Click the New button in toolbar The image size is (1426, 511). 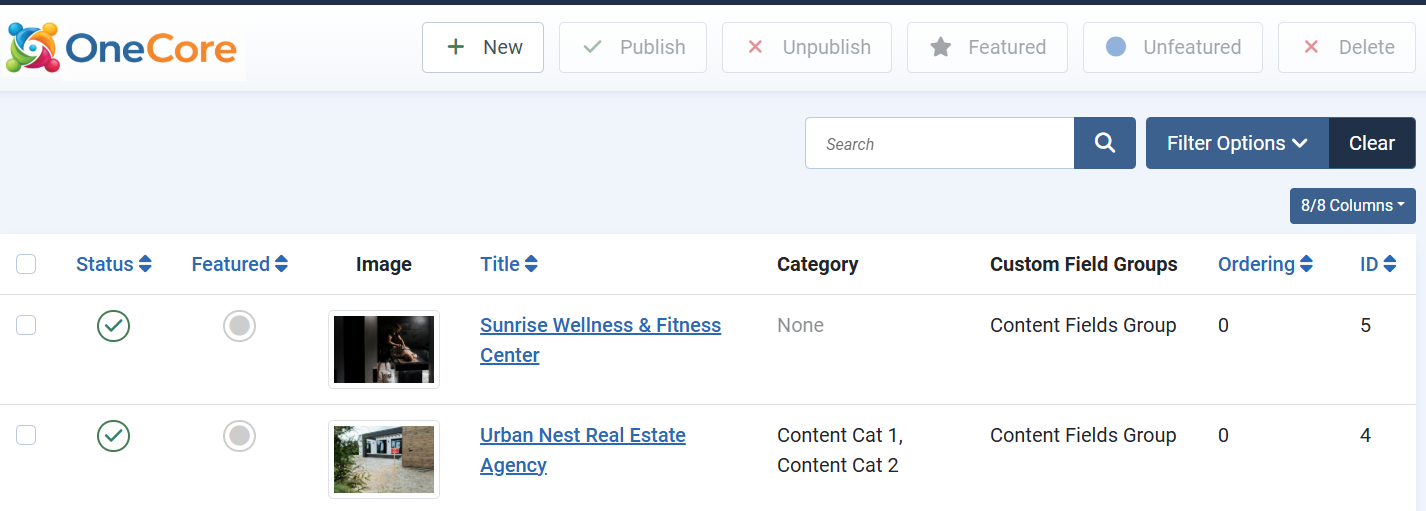[x=483, y=47]
